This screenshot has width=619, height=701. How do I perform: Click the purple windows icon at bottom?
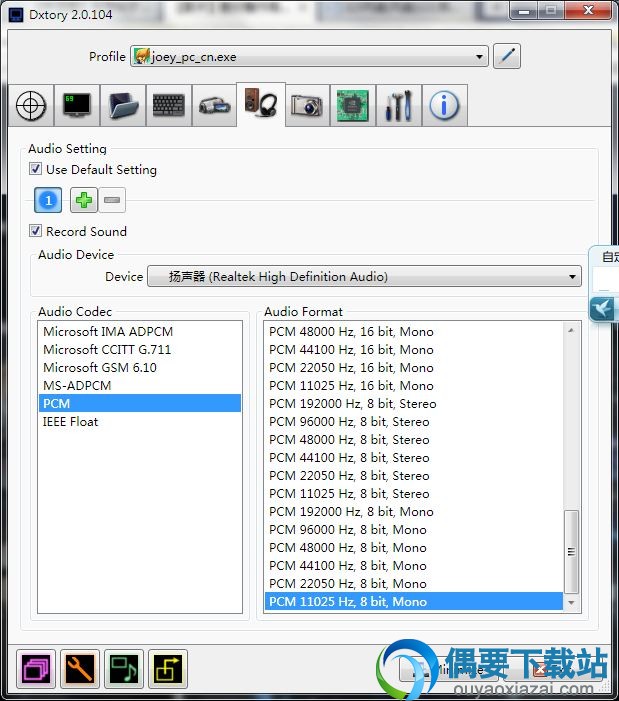point(36,669)
